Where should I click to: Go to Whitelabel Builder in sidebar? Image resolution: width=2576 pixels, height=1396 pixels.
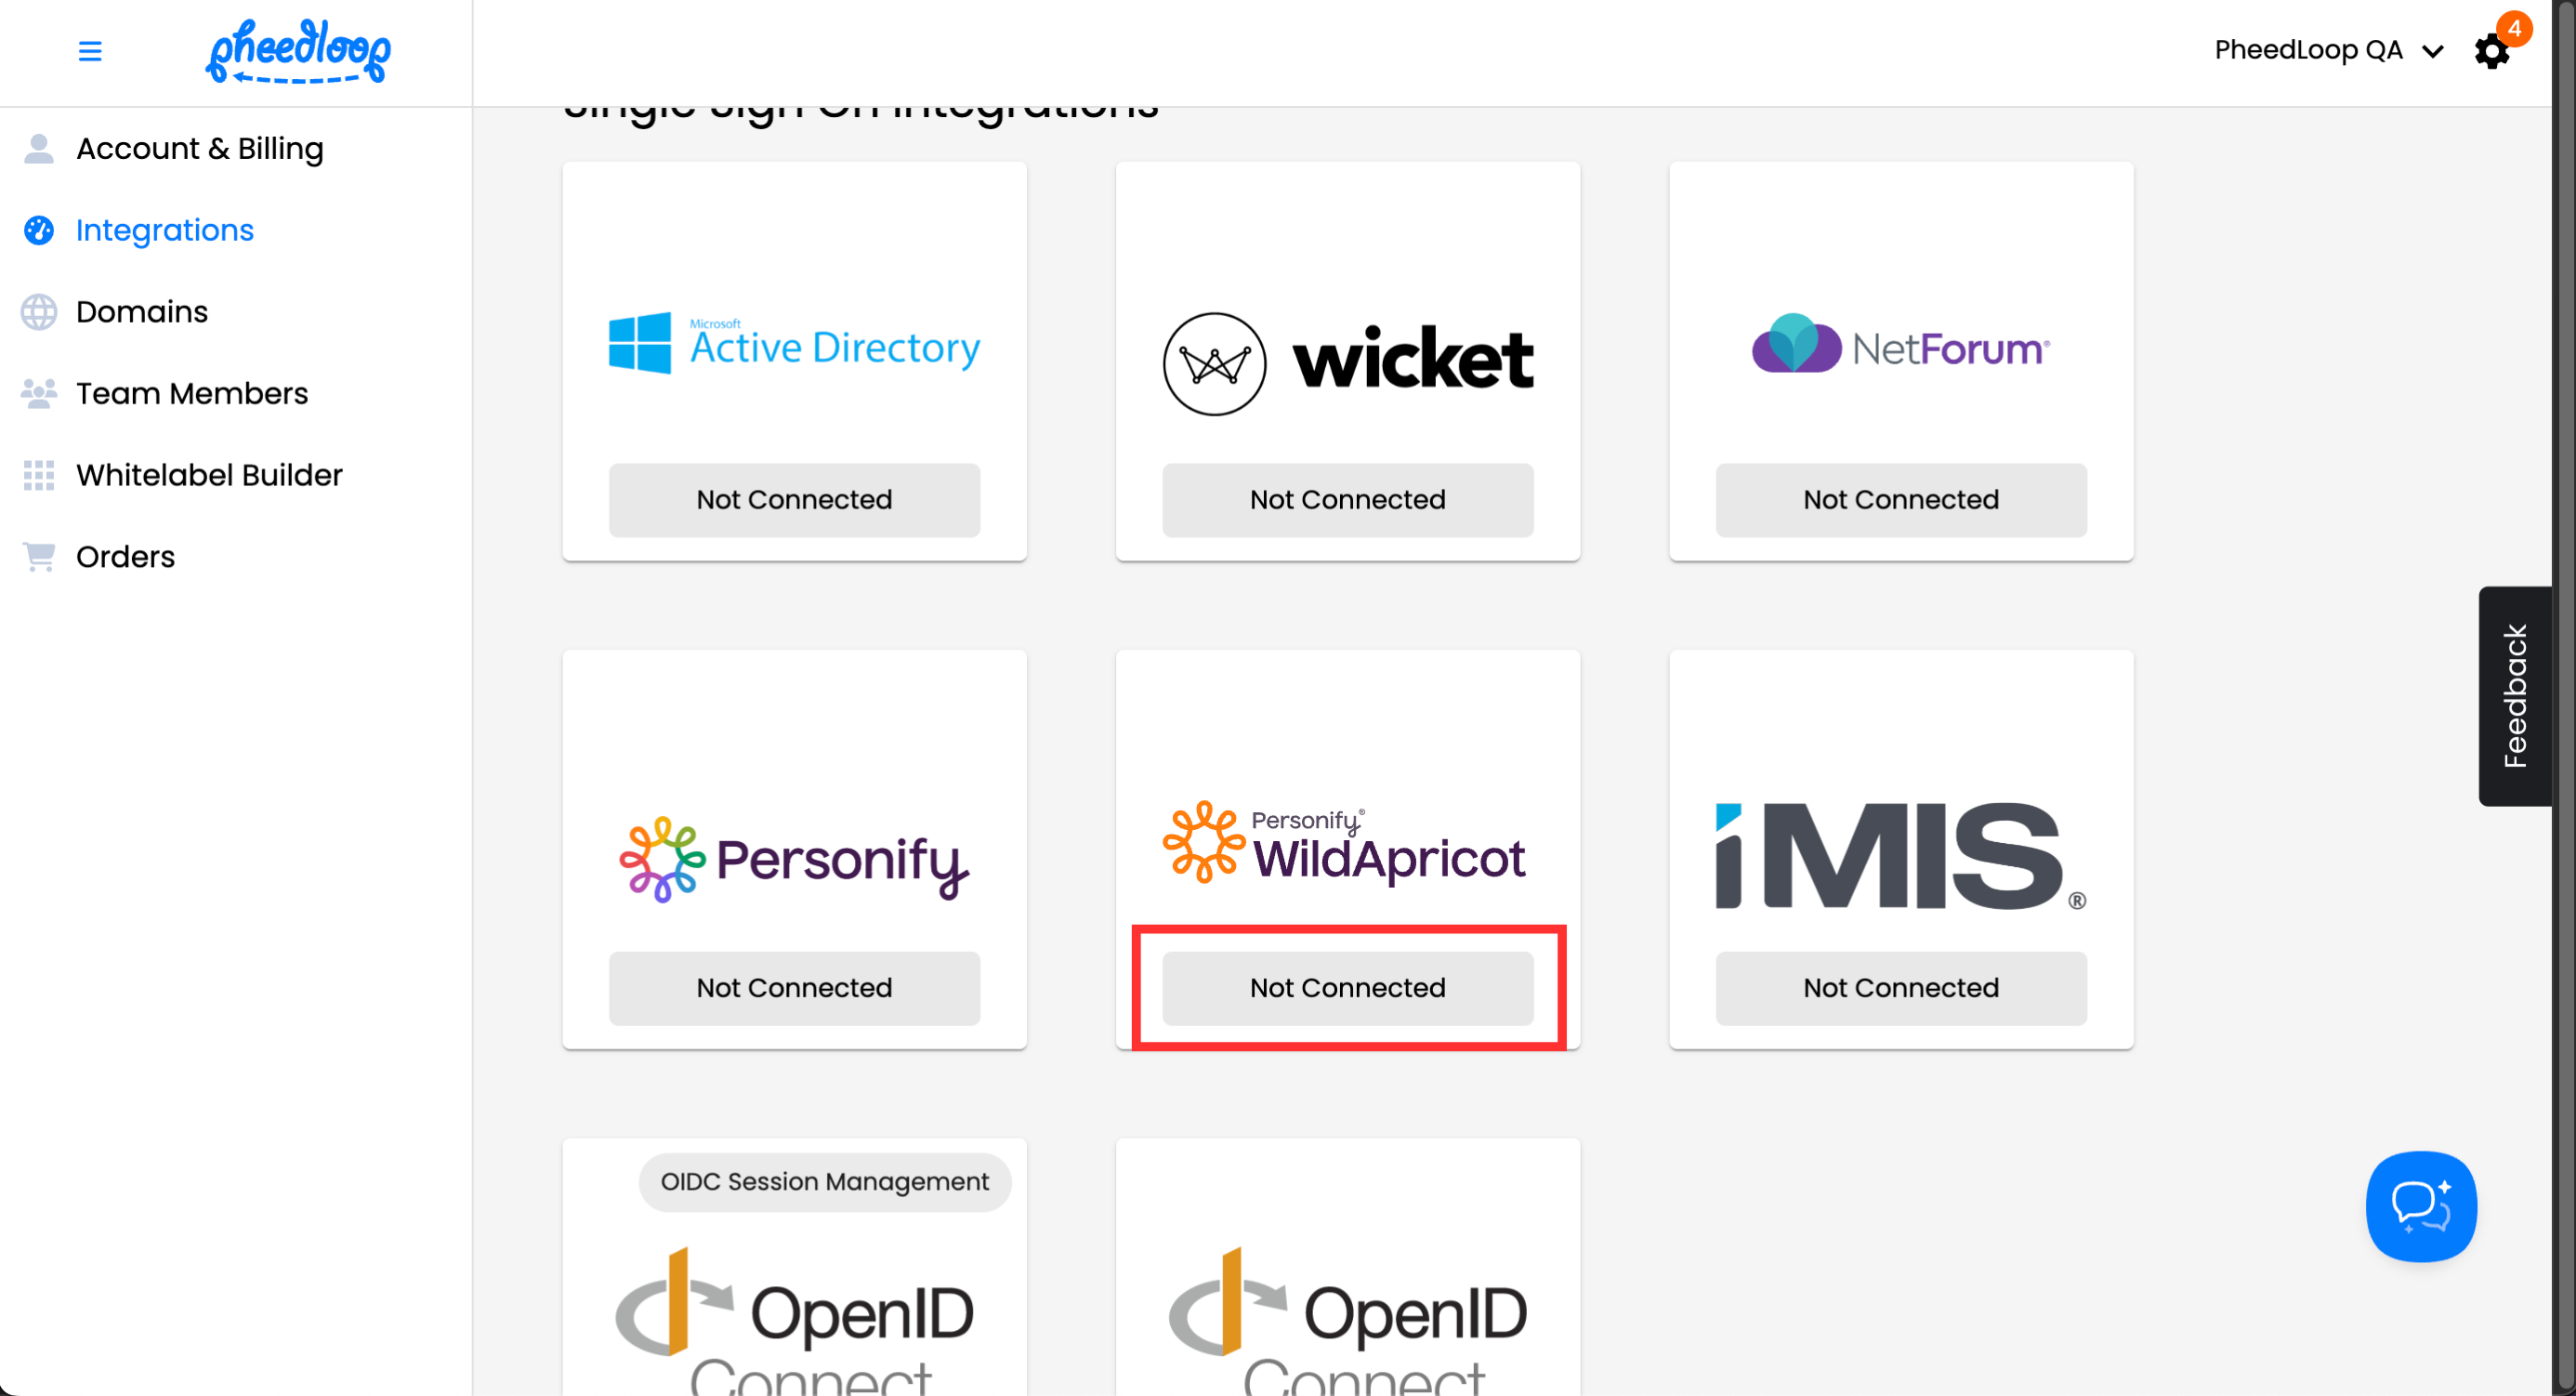209,475
